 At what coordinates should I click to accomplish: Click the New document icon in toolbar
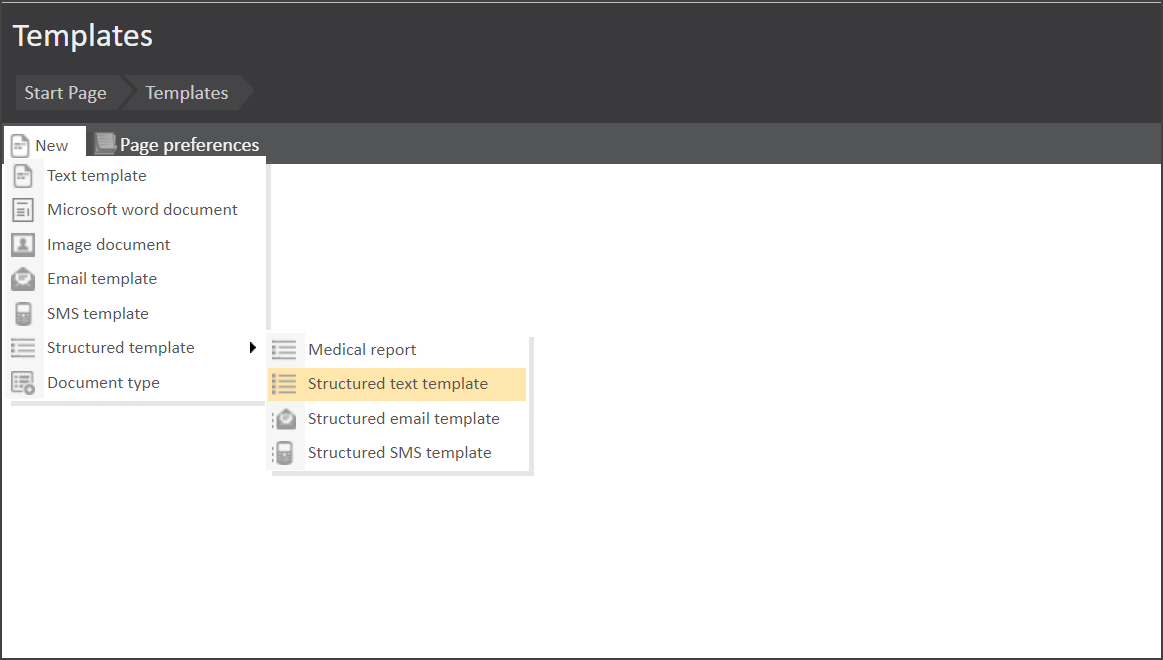pyautogui.click(x=20, y=146)
